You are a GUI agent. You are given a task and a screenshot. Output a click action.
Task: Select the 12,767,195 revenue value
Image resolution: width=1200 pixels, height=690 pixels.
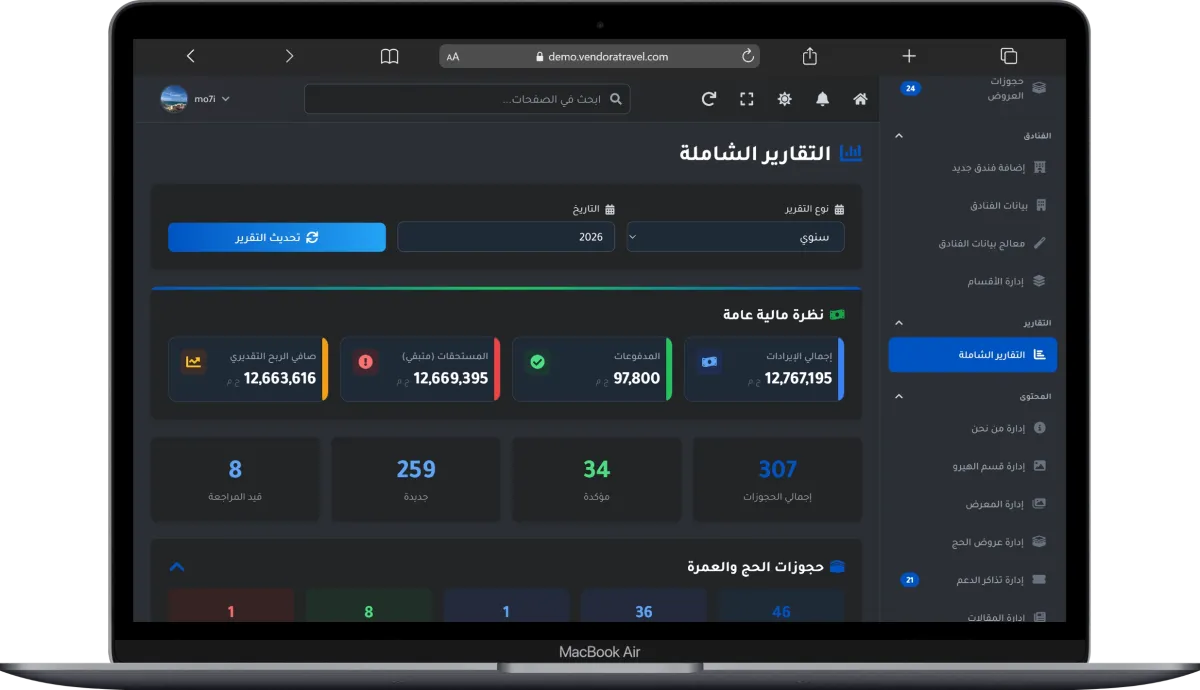[798, 378]
